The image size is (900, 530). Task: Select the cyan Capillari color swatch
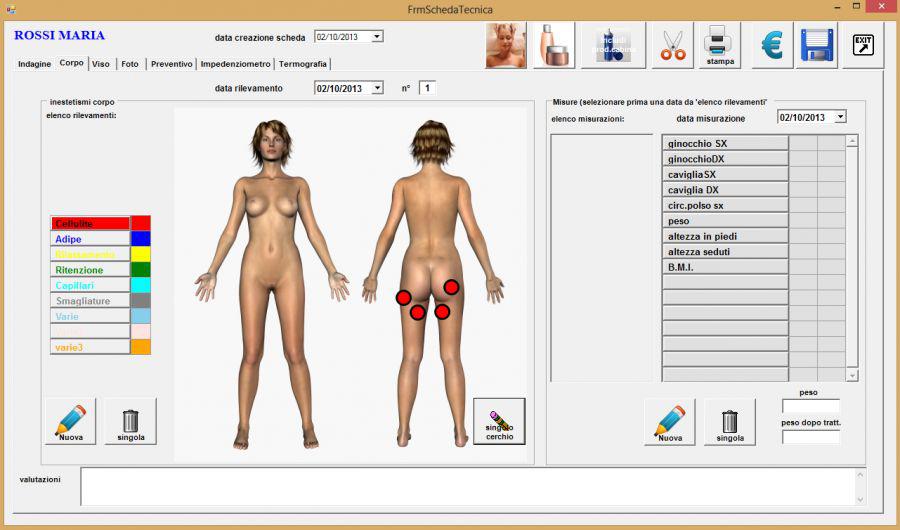pos(141,285)
